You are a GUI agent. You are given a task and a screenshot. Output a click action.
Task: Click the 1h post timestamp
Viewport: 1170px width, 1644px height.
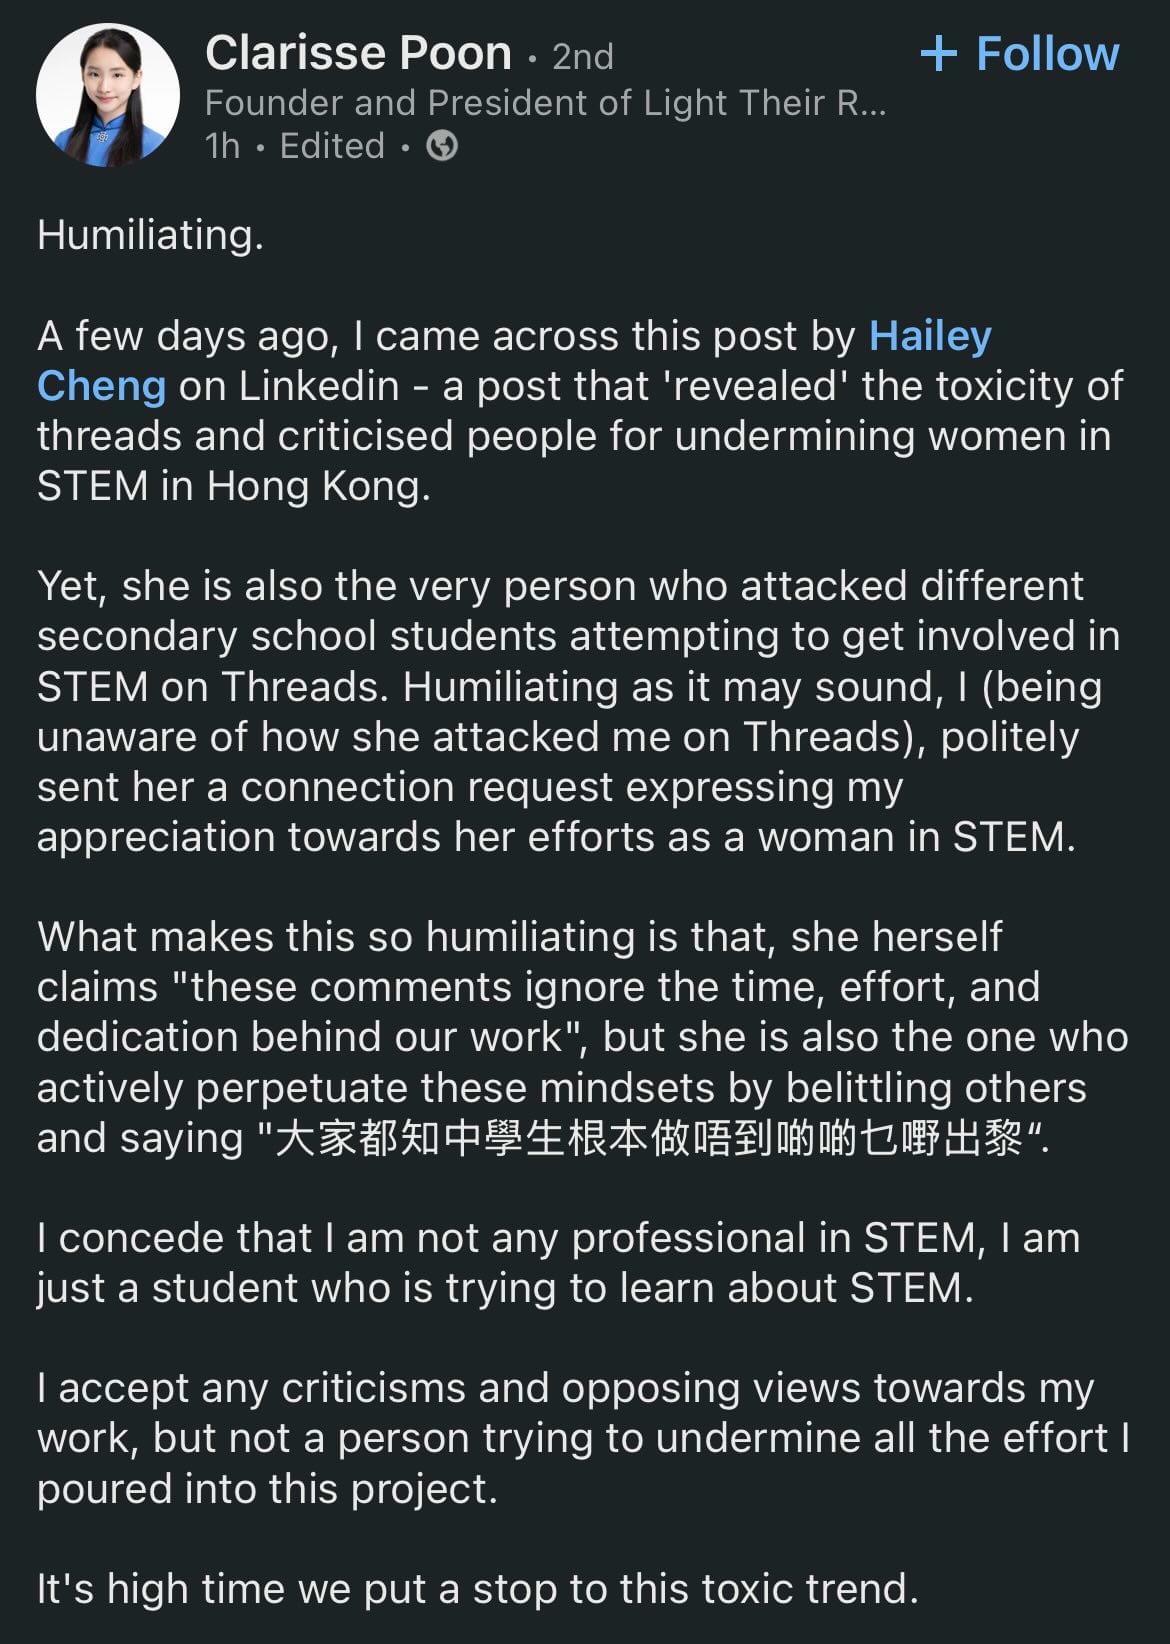tap(223, 146)
